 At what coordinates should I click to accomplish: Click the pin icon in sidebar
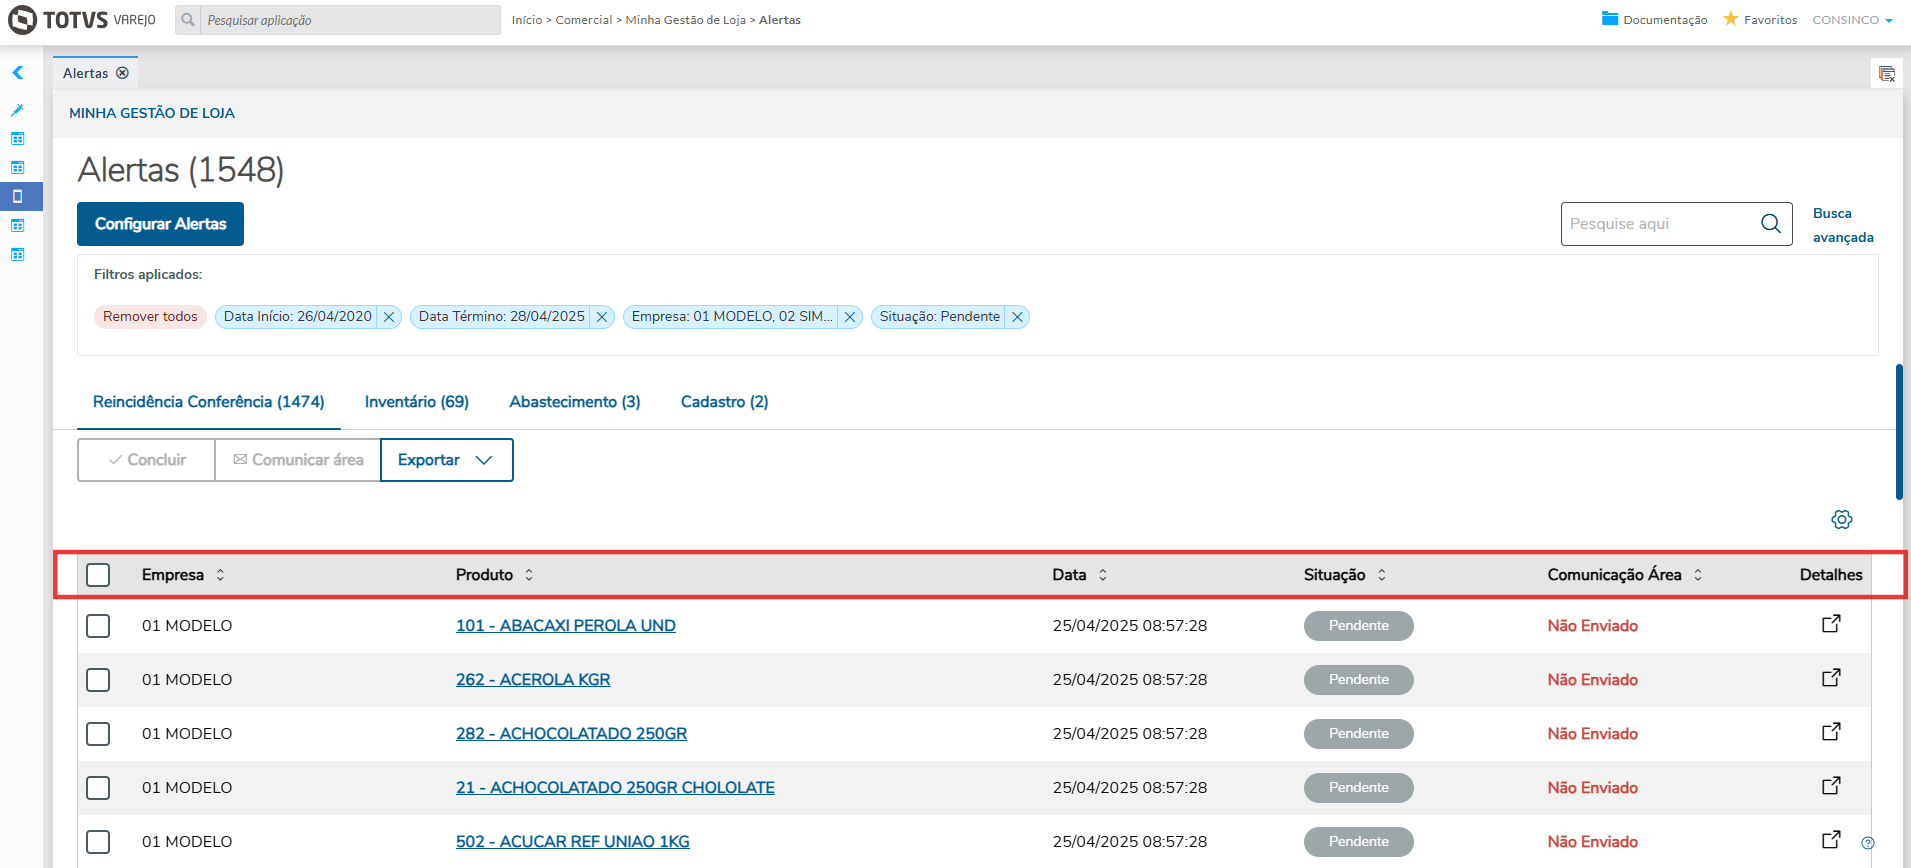17,110
